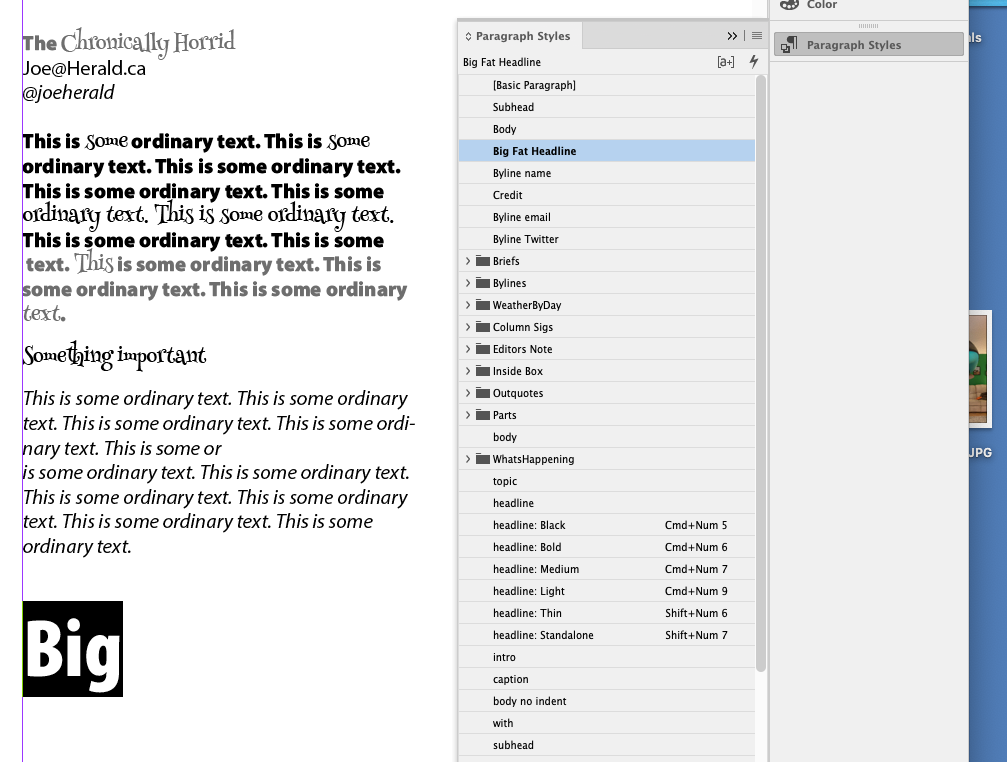Apply the Body paragraph style

click(x=607, y=129)
